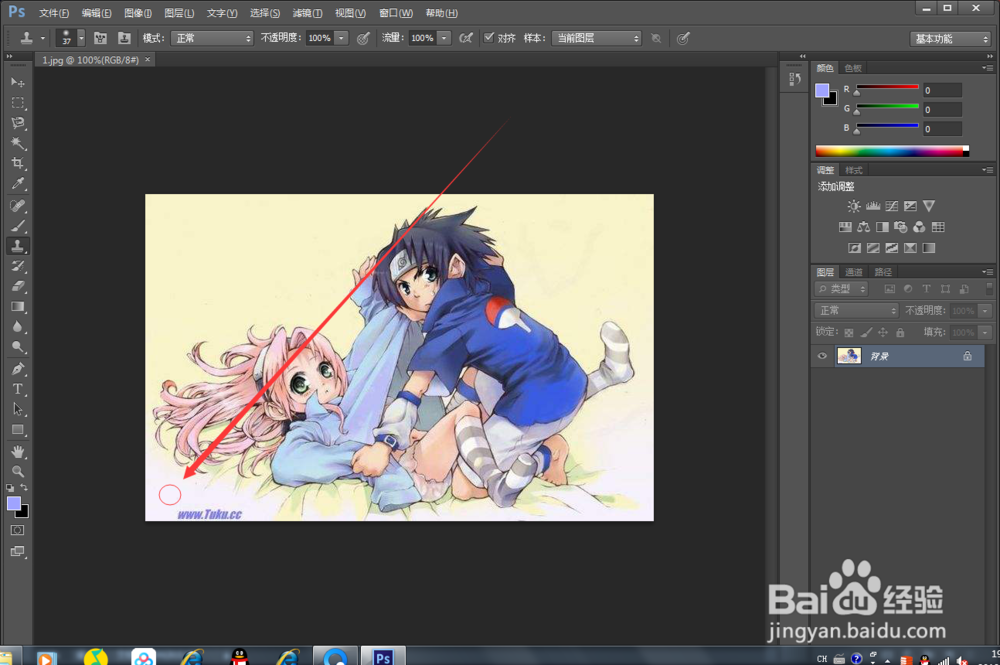Screen dimensions: 1000x665
Task: Open the 模式 blend mode dropdown
Action: [x=212, y=38]
